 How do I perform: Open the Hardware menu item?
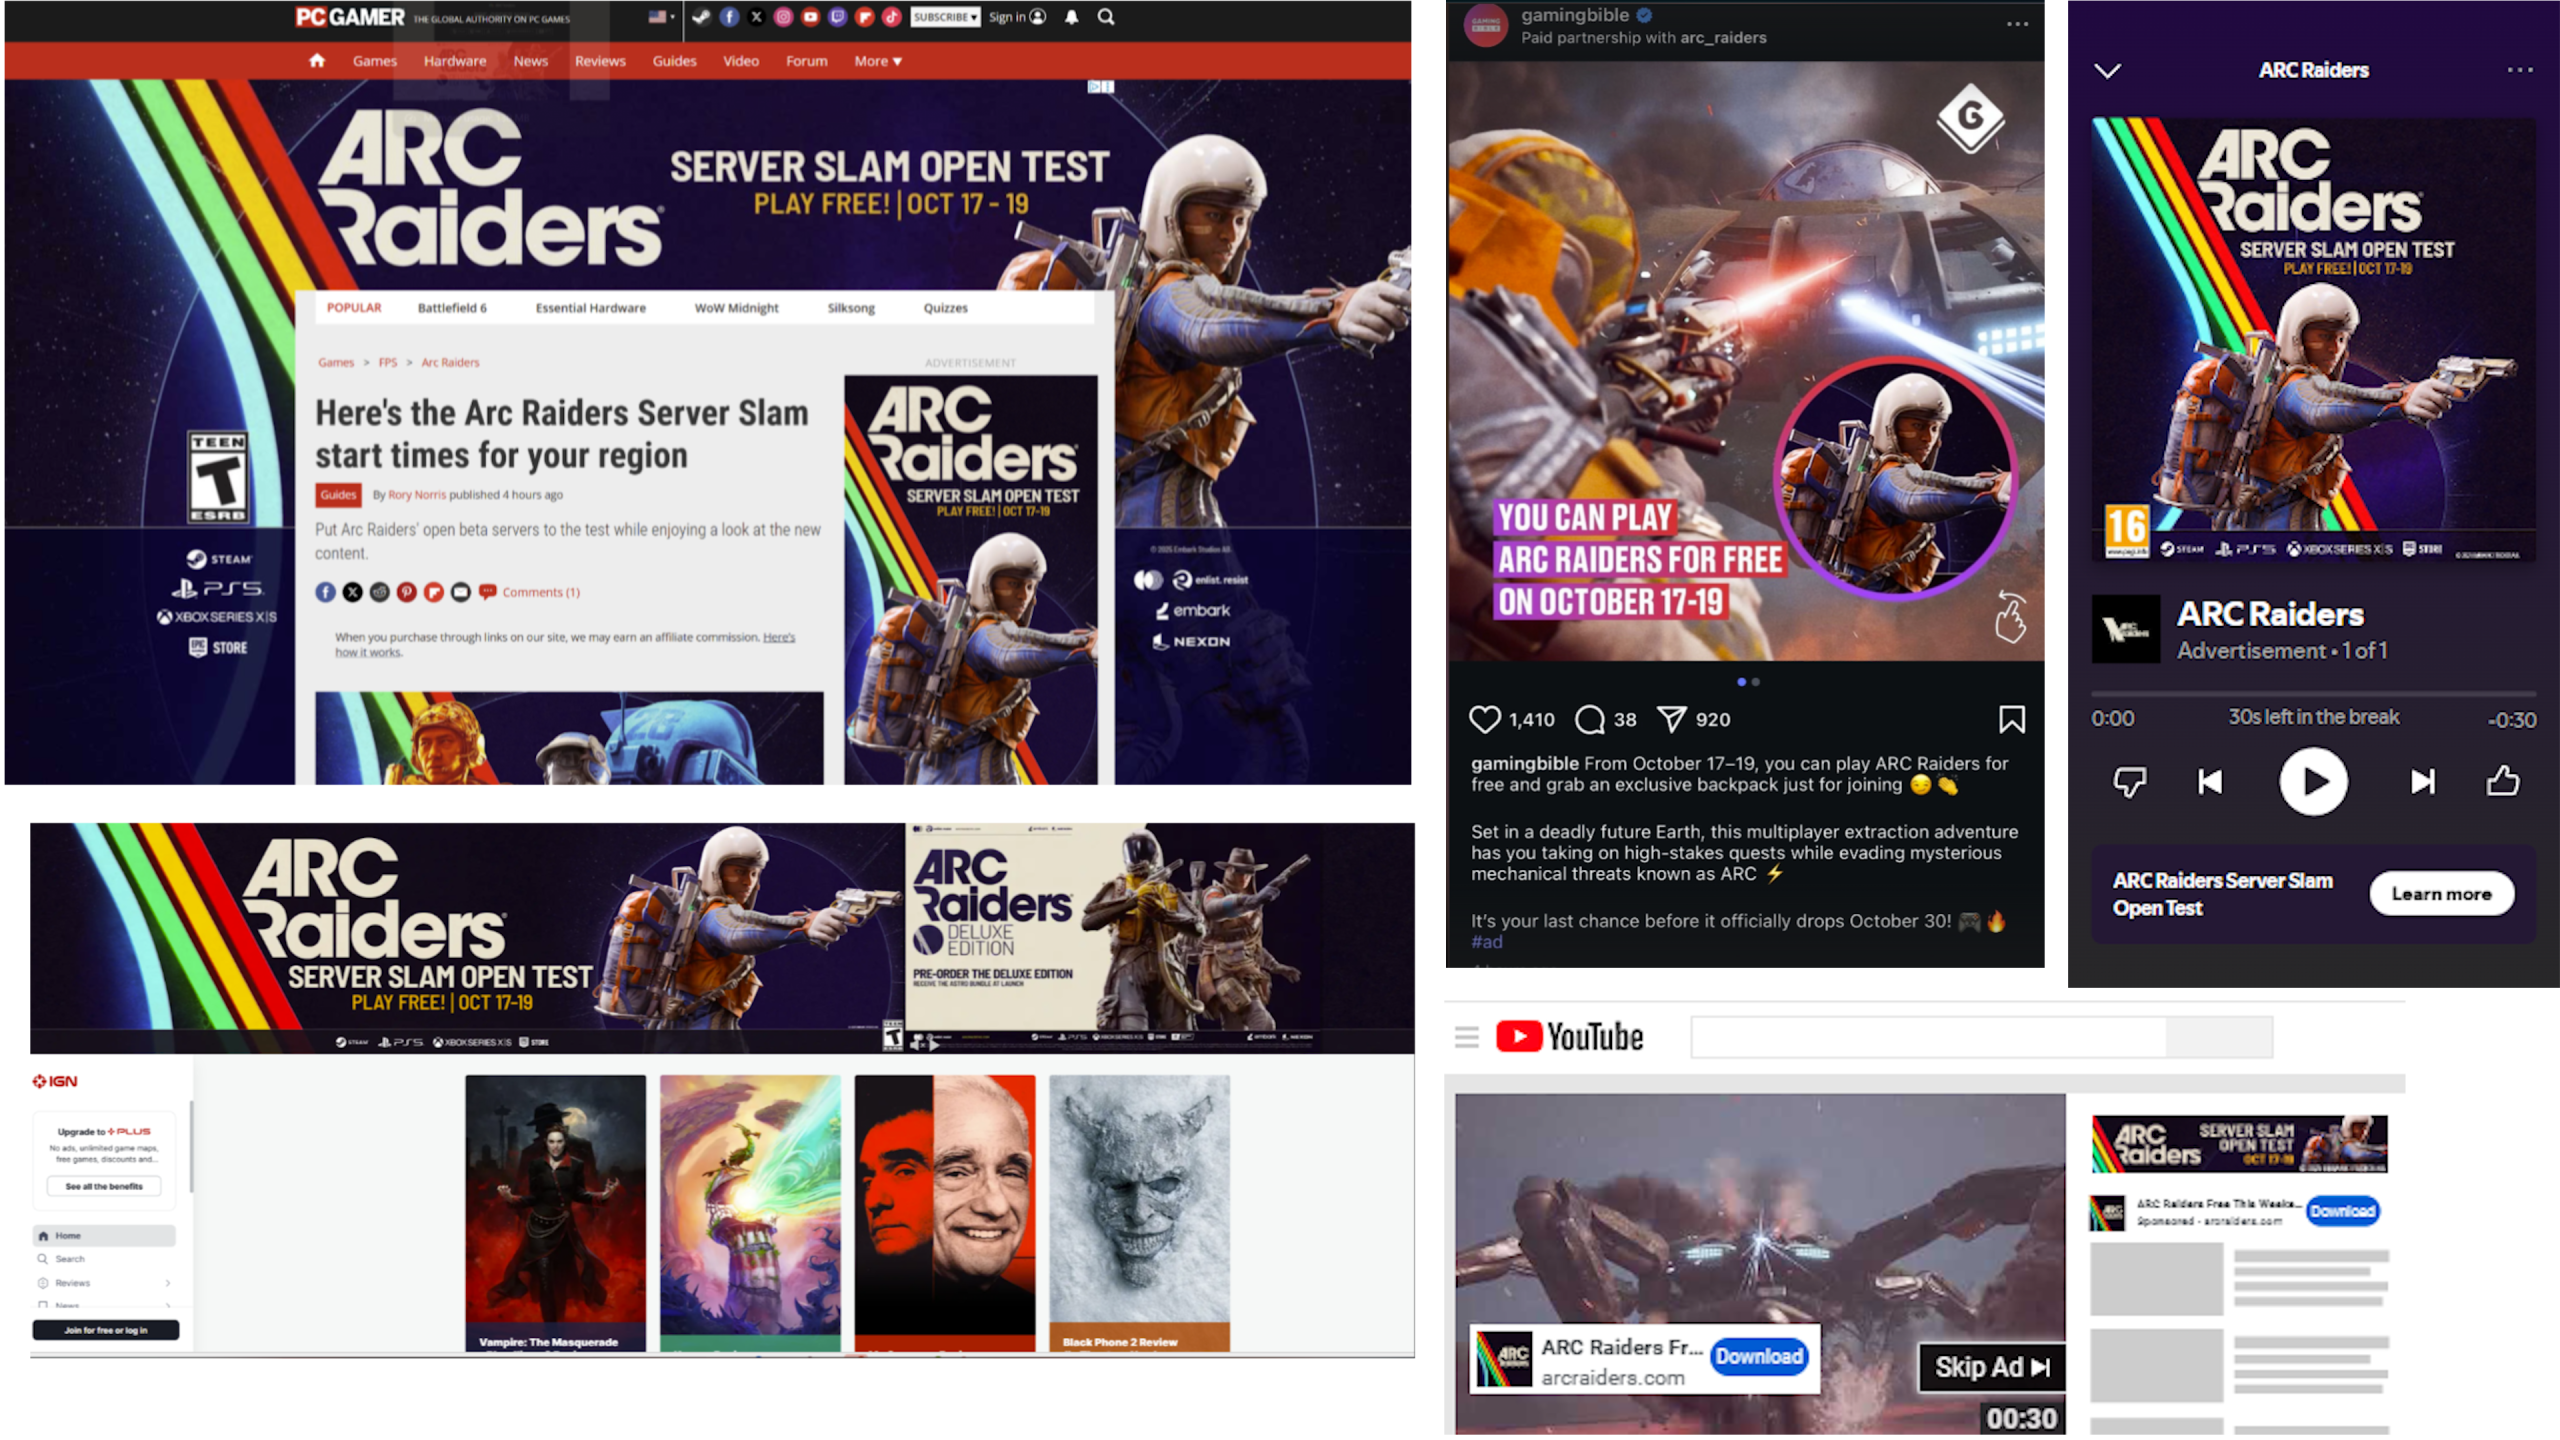coord(455,61)
